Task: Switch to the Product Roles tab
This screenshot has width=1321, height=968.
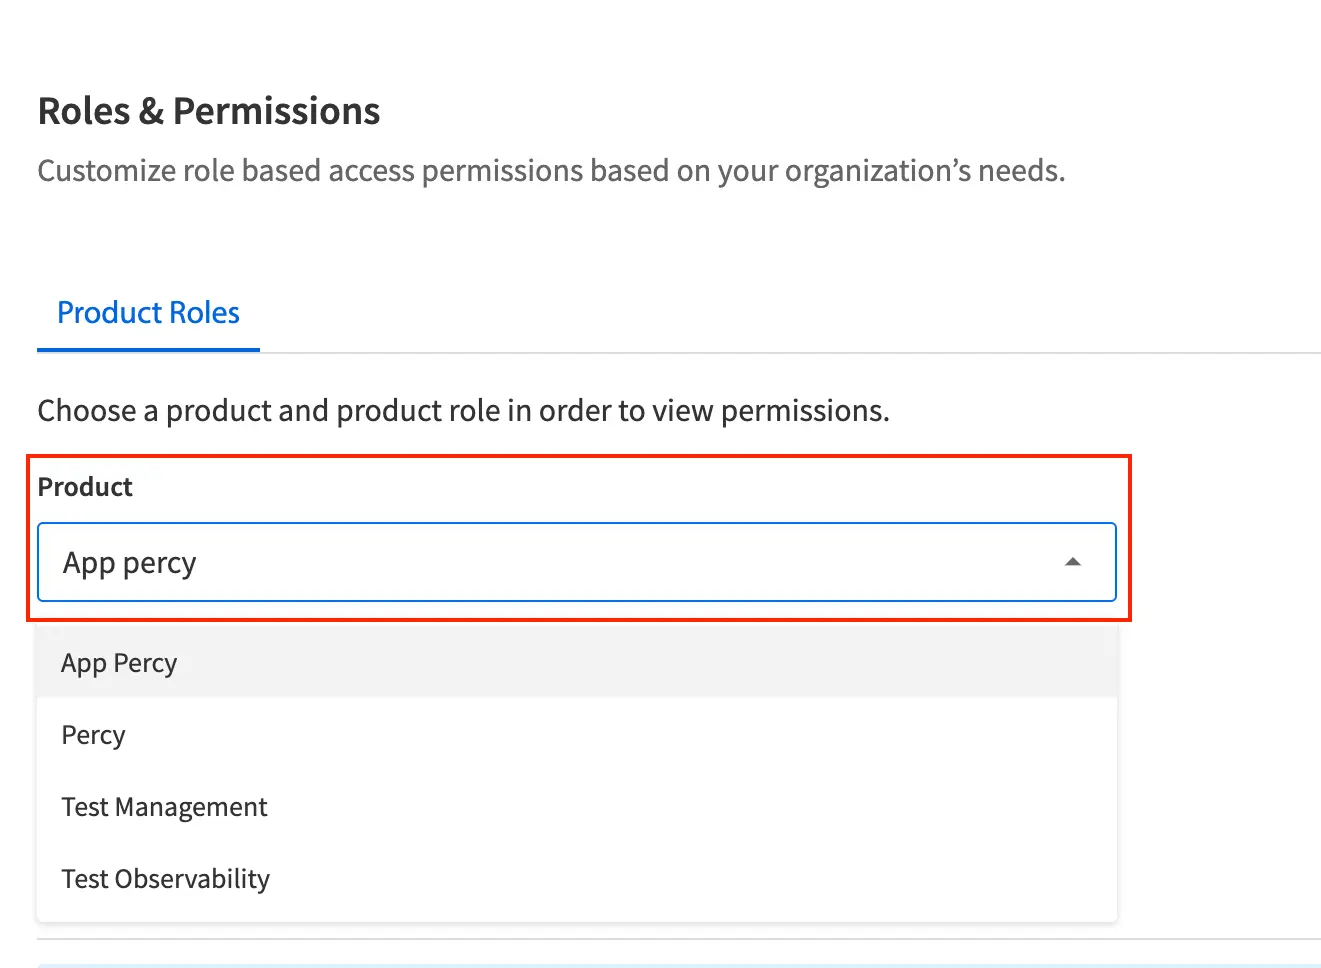Action: (148, 313)
